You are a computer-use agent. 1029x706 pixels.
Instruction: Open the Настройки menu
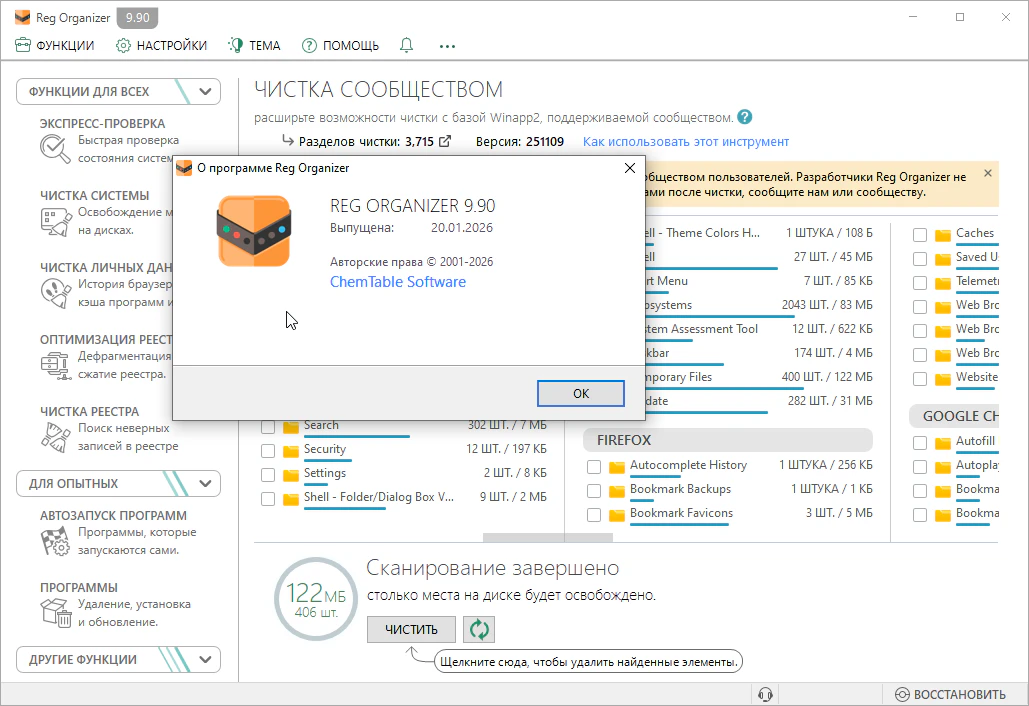(x=161, y=45)
